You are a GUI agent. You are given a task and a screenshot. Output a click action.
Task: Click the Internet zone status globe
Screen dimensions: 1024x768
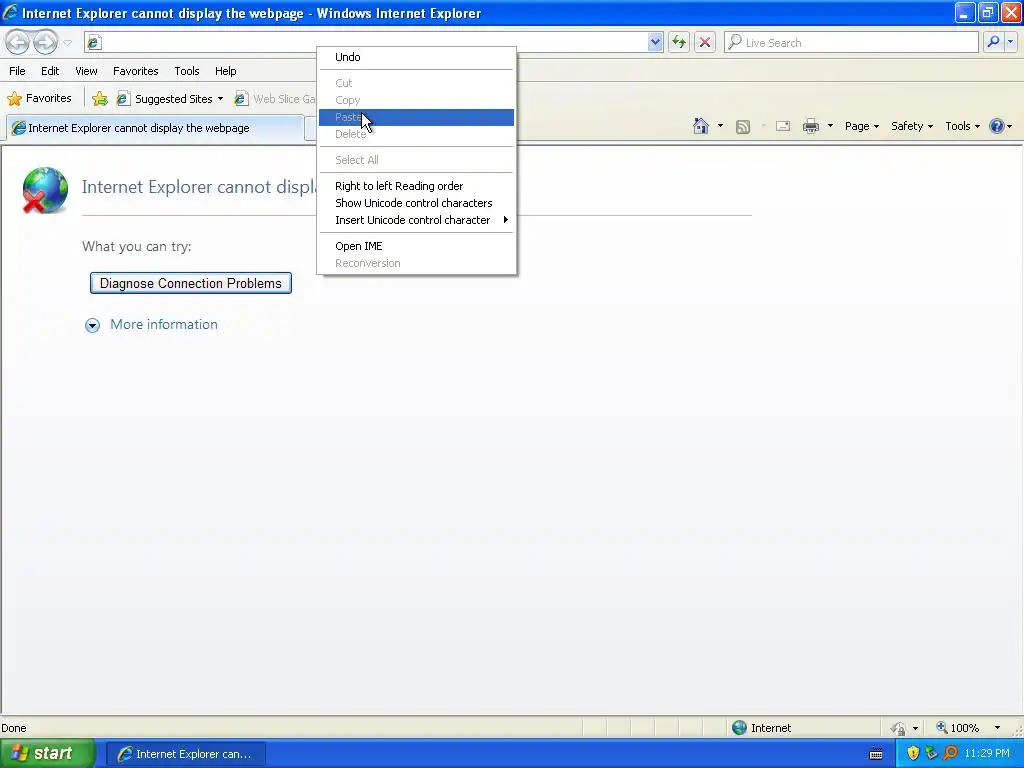pyautogui.click(x=739, y=728)
